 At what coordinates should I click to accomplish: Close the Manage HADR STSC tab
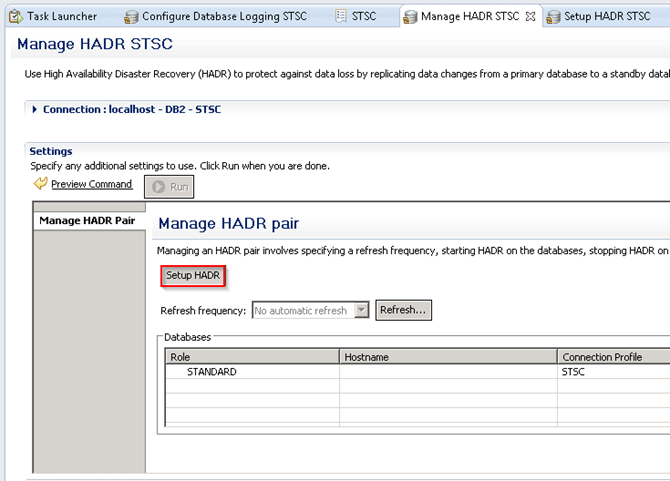(530, 17)
